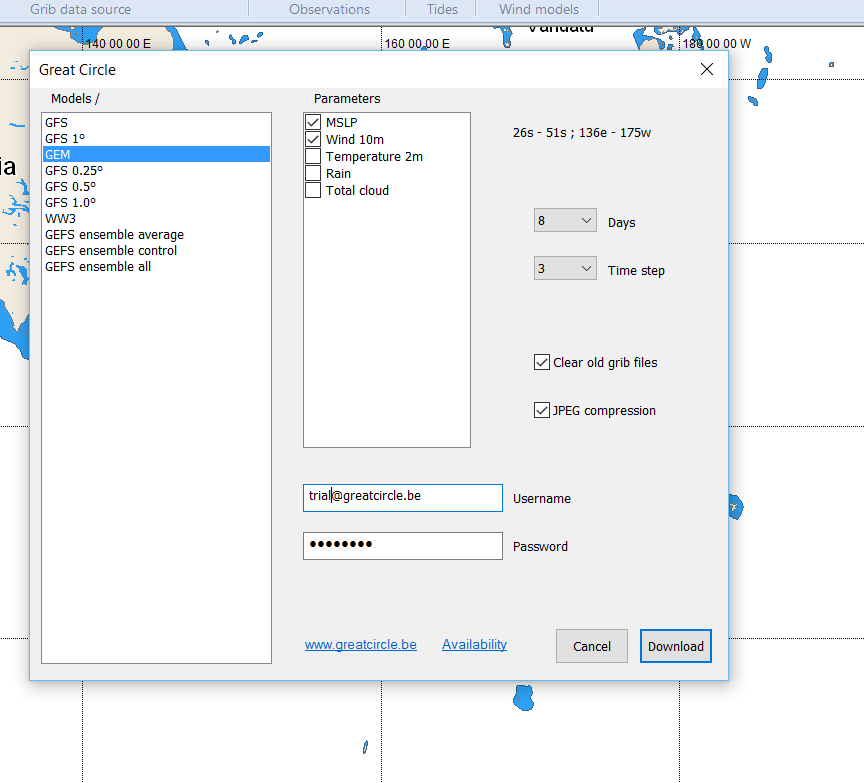This screenshot has width=864, height=783.
Task: Click the Username input field
Action: pyautogui.click(x=402, y=498)
